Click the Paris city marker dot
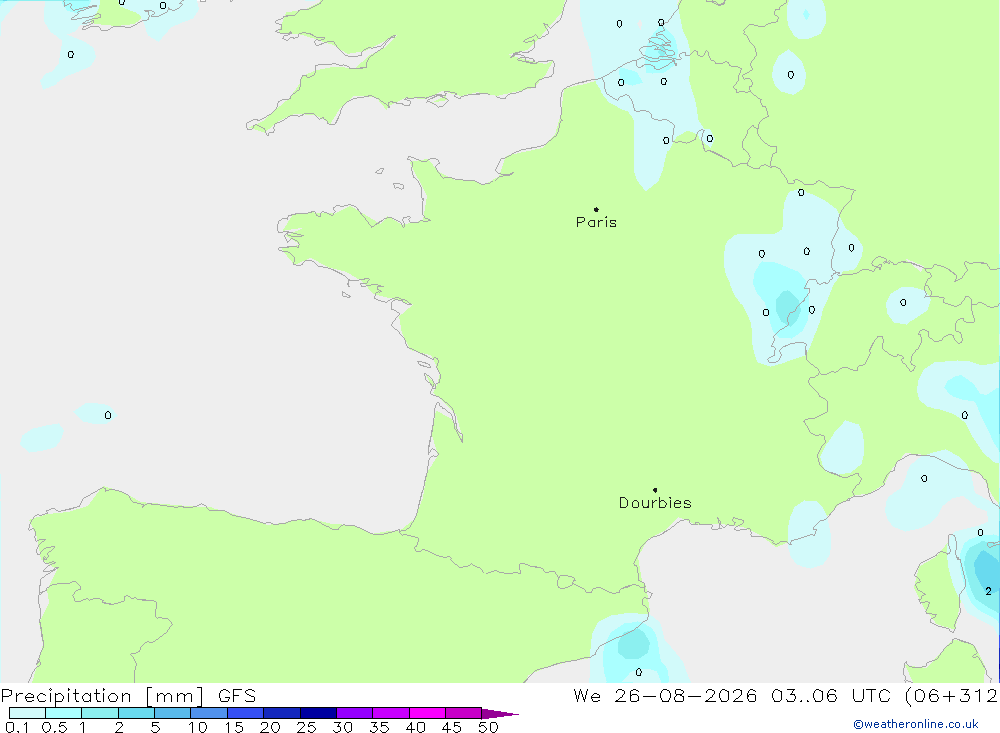This screenshot has height=733, width=1000. pos(596,209)
